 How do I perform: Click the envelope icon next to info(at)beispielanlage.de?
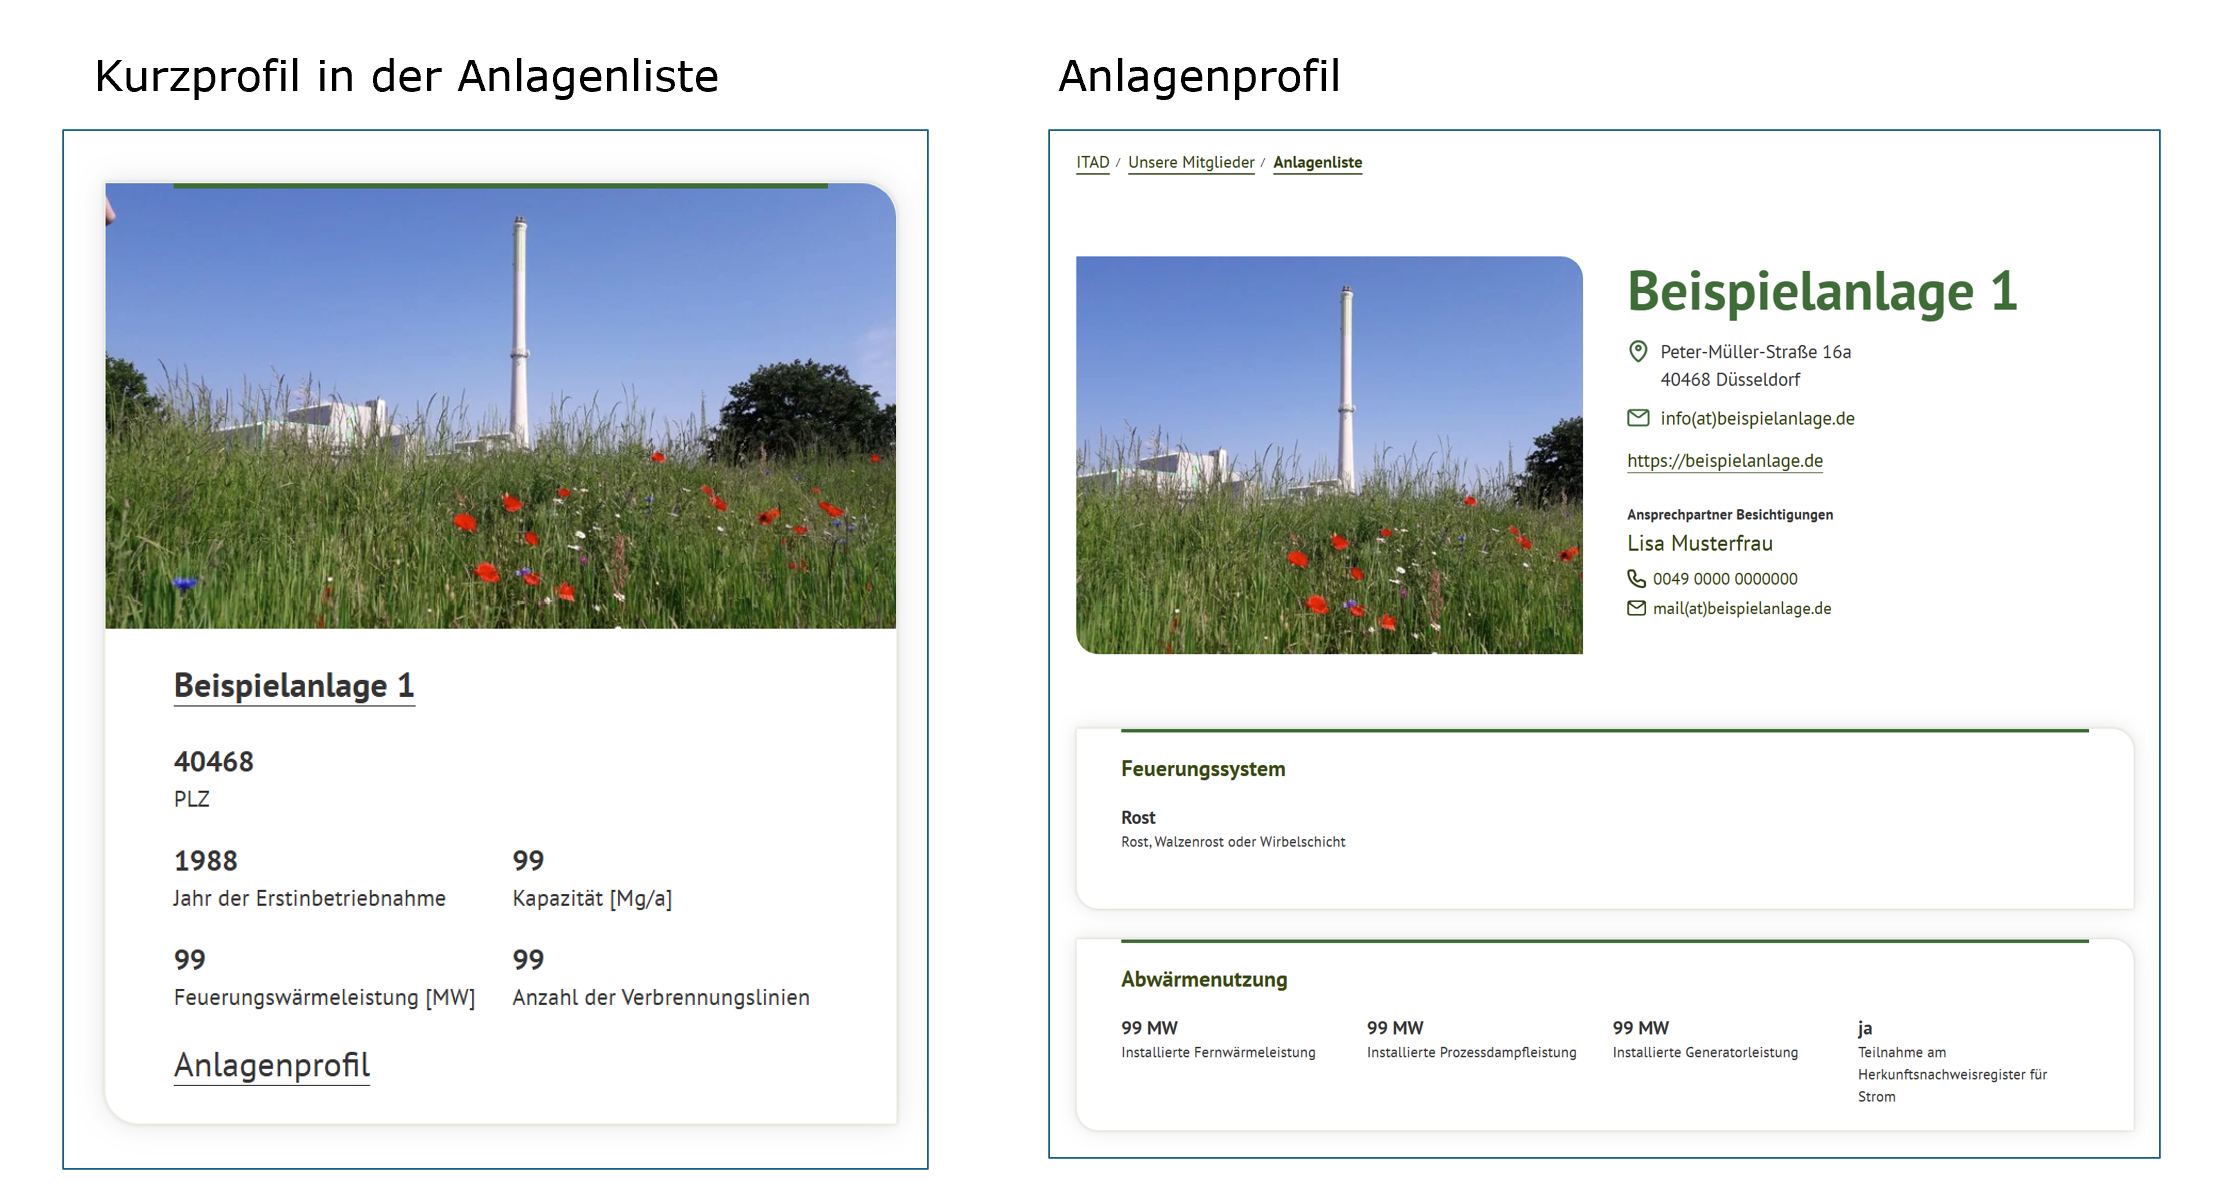pyautogui.click(x=1638, y=418)
